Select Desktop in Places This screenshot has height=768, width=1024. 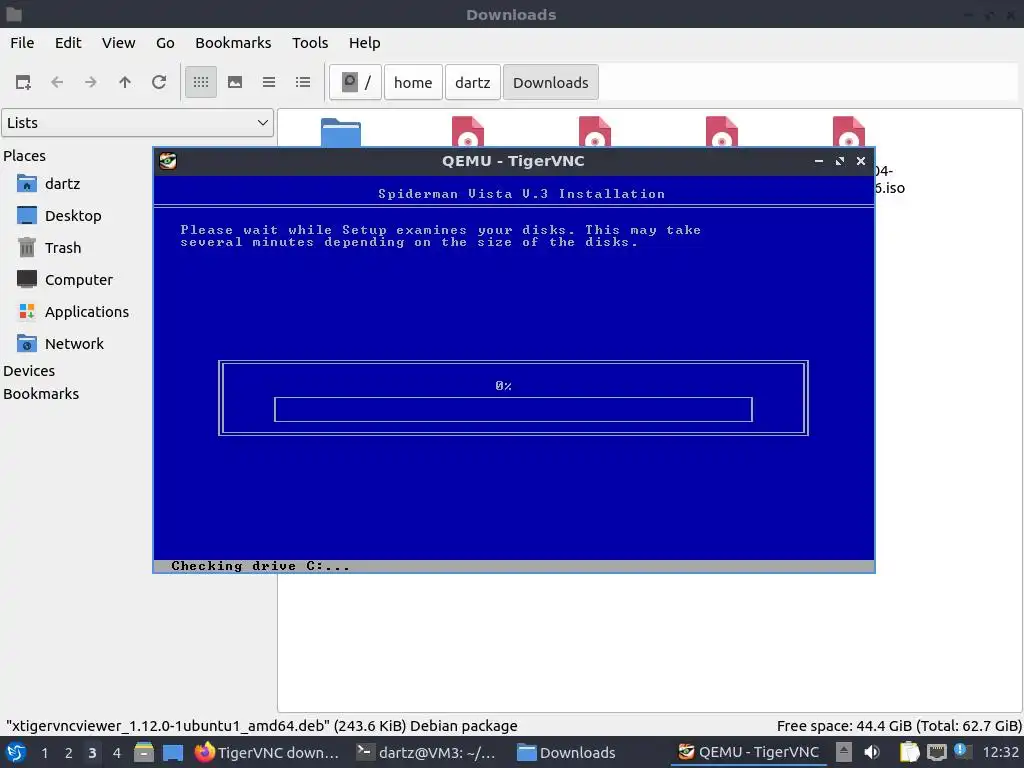(73, 216)
